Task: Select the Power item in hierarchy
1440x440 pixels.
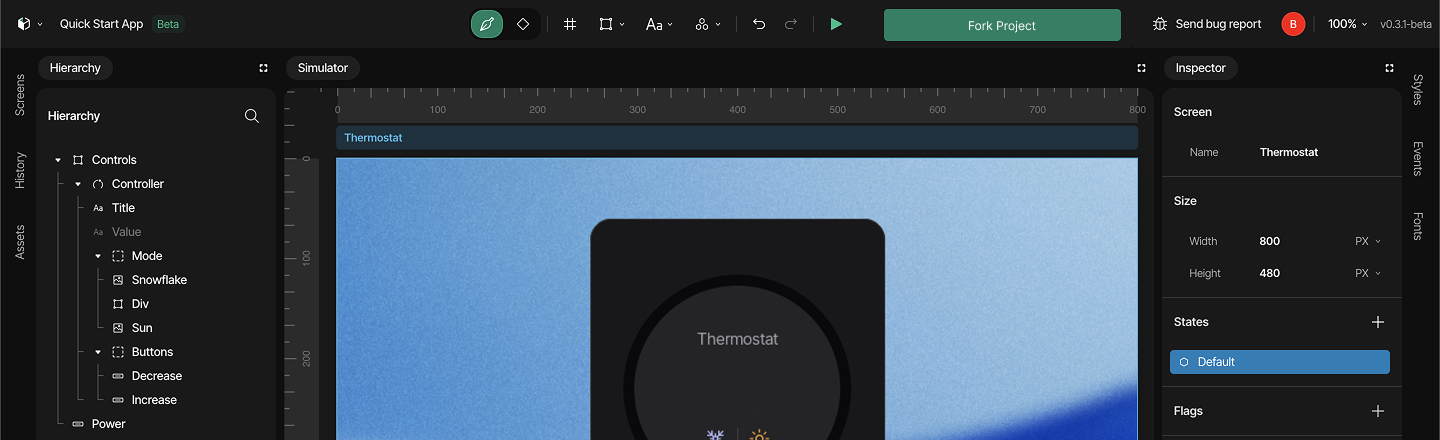Action: tap(108, 424)
